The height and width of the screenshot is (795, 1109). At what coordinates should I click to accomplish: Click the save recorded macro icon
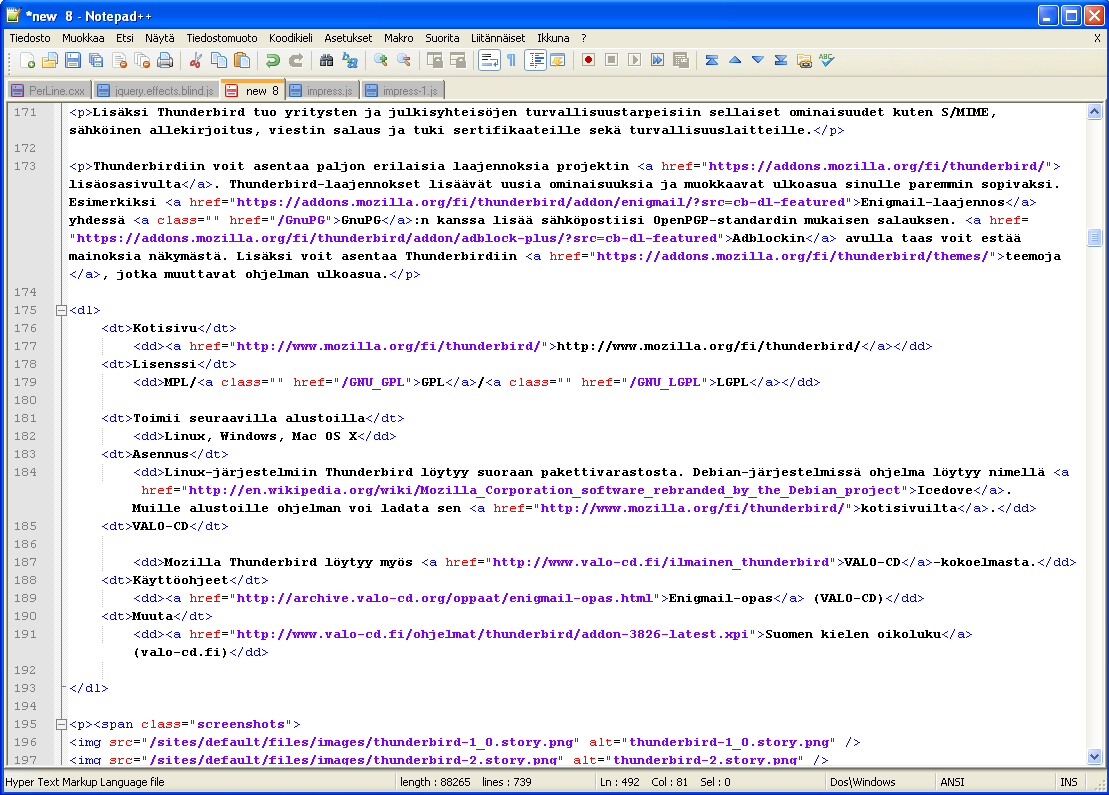(x=681, y=61)
